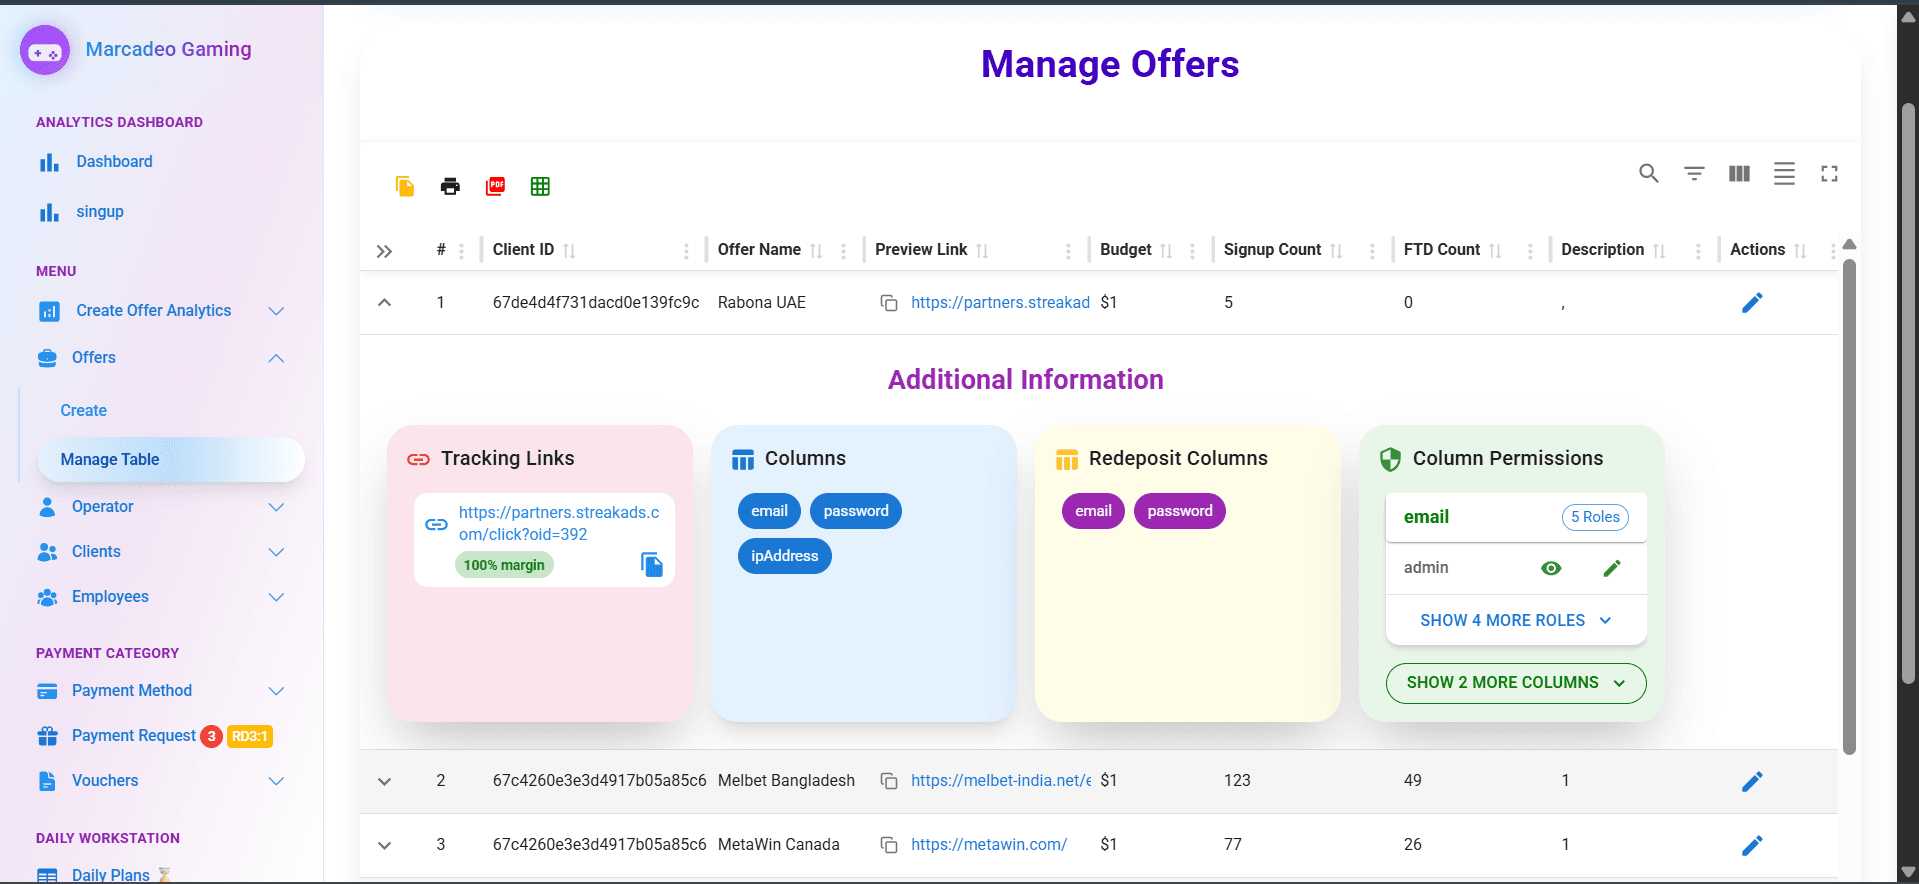Open Rabona UAE preview link
Screen dimensions: 1919x884
point(1000,302)
